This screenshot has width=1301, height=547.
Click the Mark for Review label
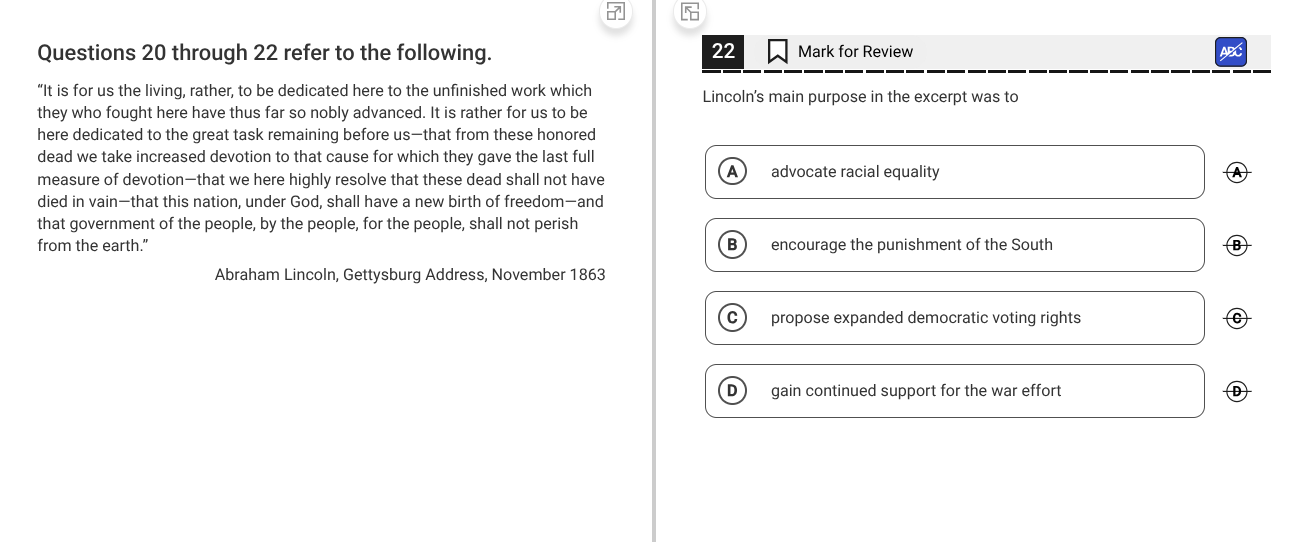[855, 52]
